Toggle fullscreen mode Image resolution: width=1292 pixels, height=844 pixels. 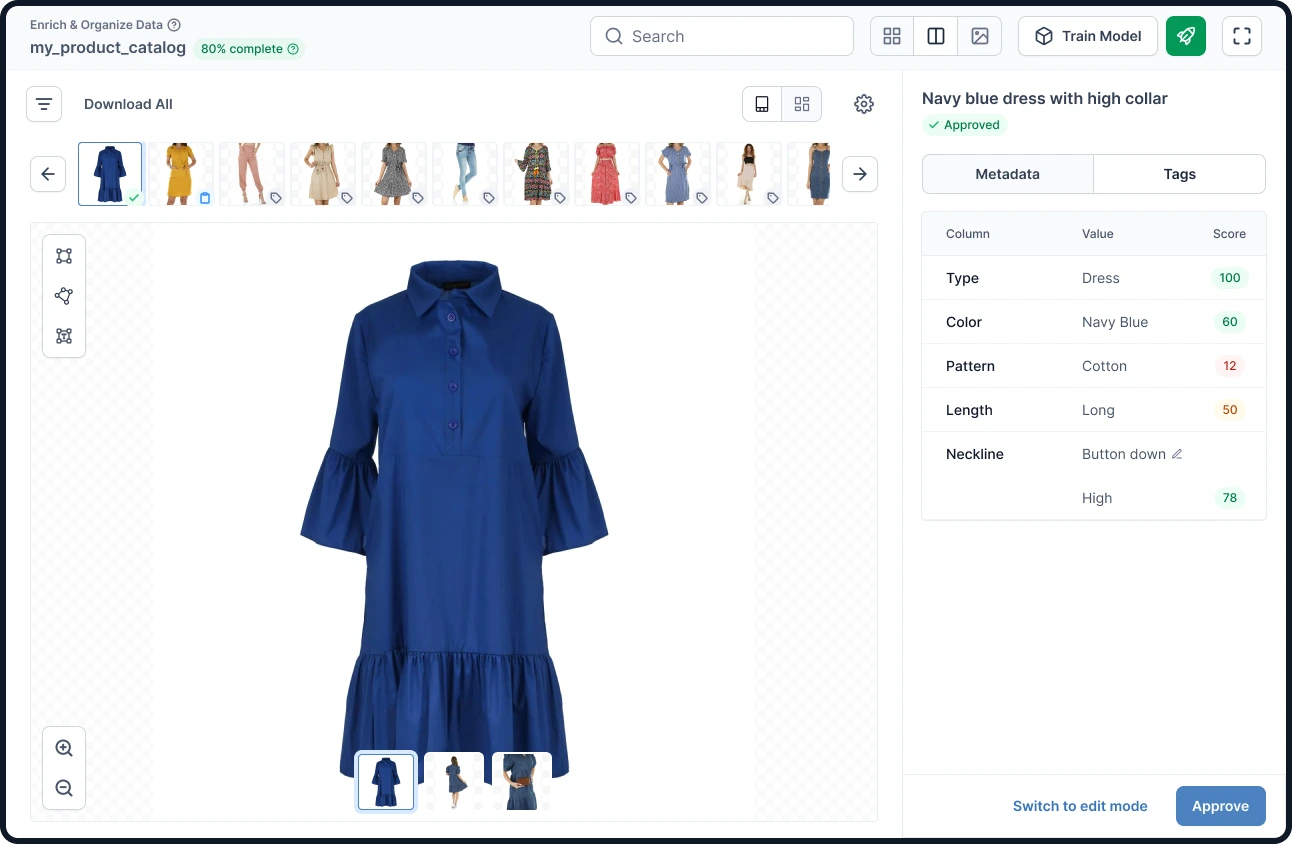(1242, 36)
